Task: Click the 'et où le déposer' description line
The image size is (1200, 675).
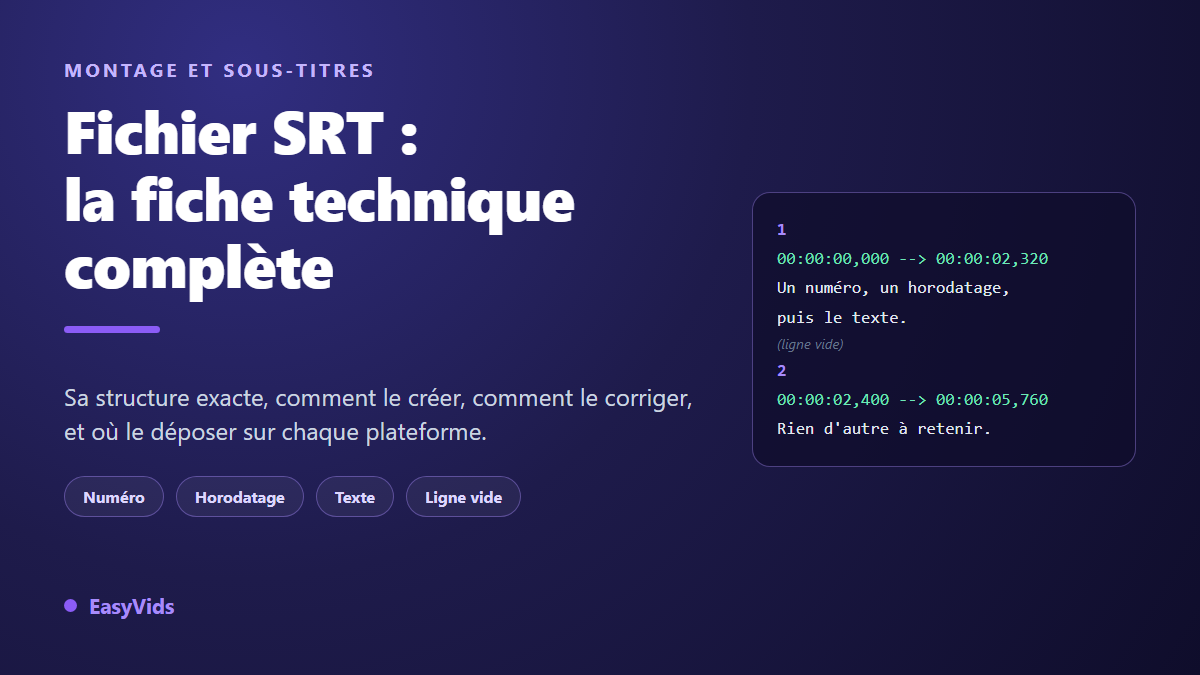Action: [275, 433]
